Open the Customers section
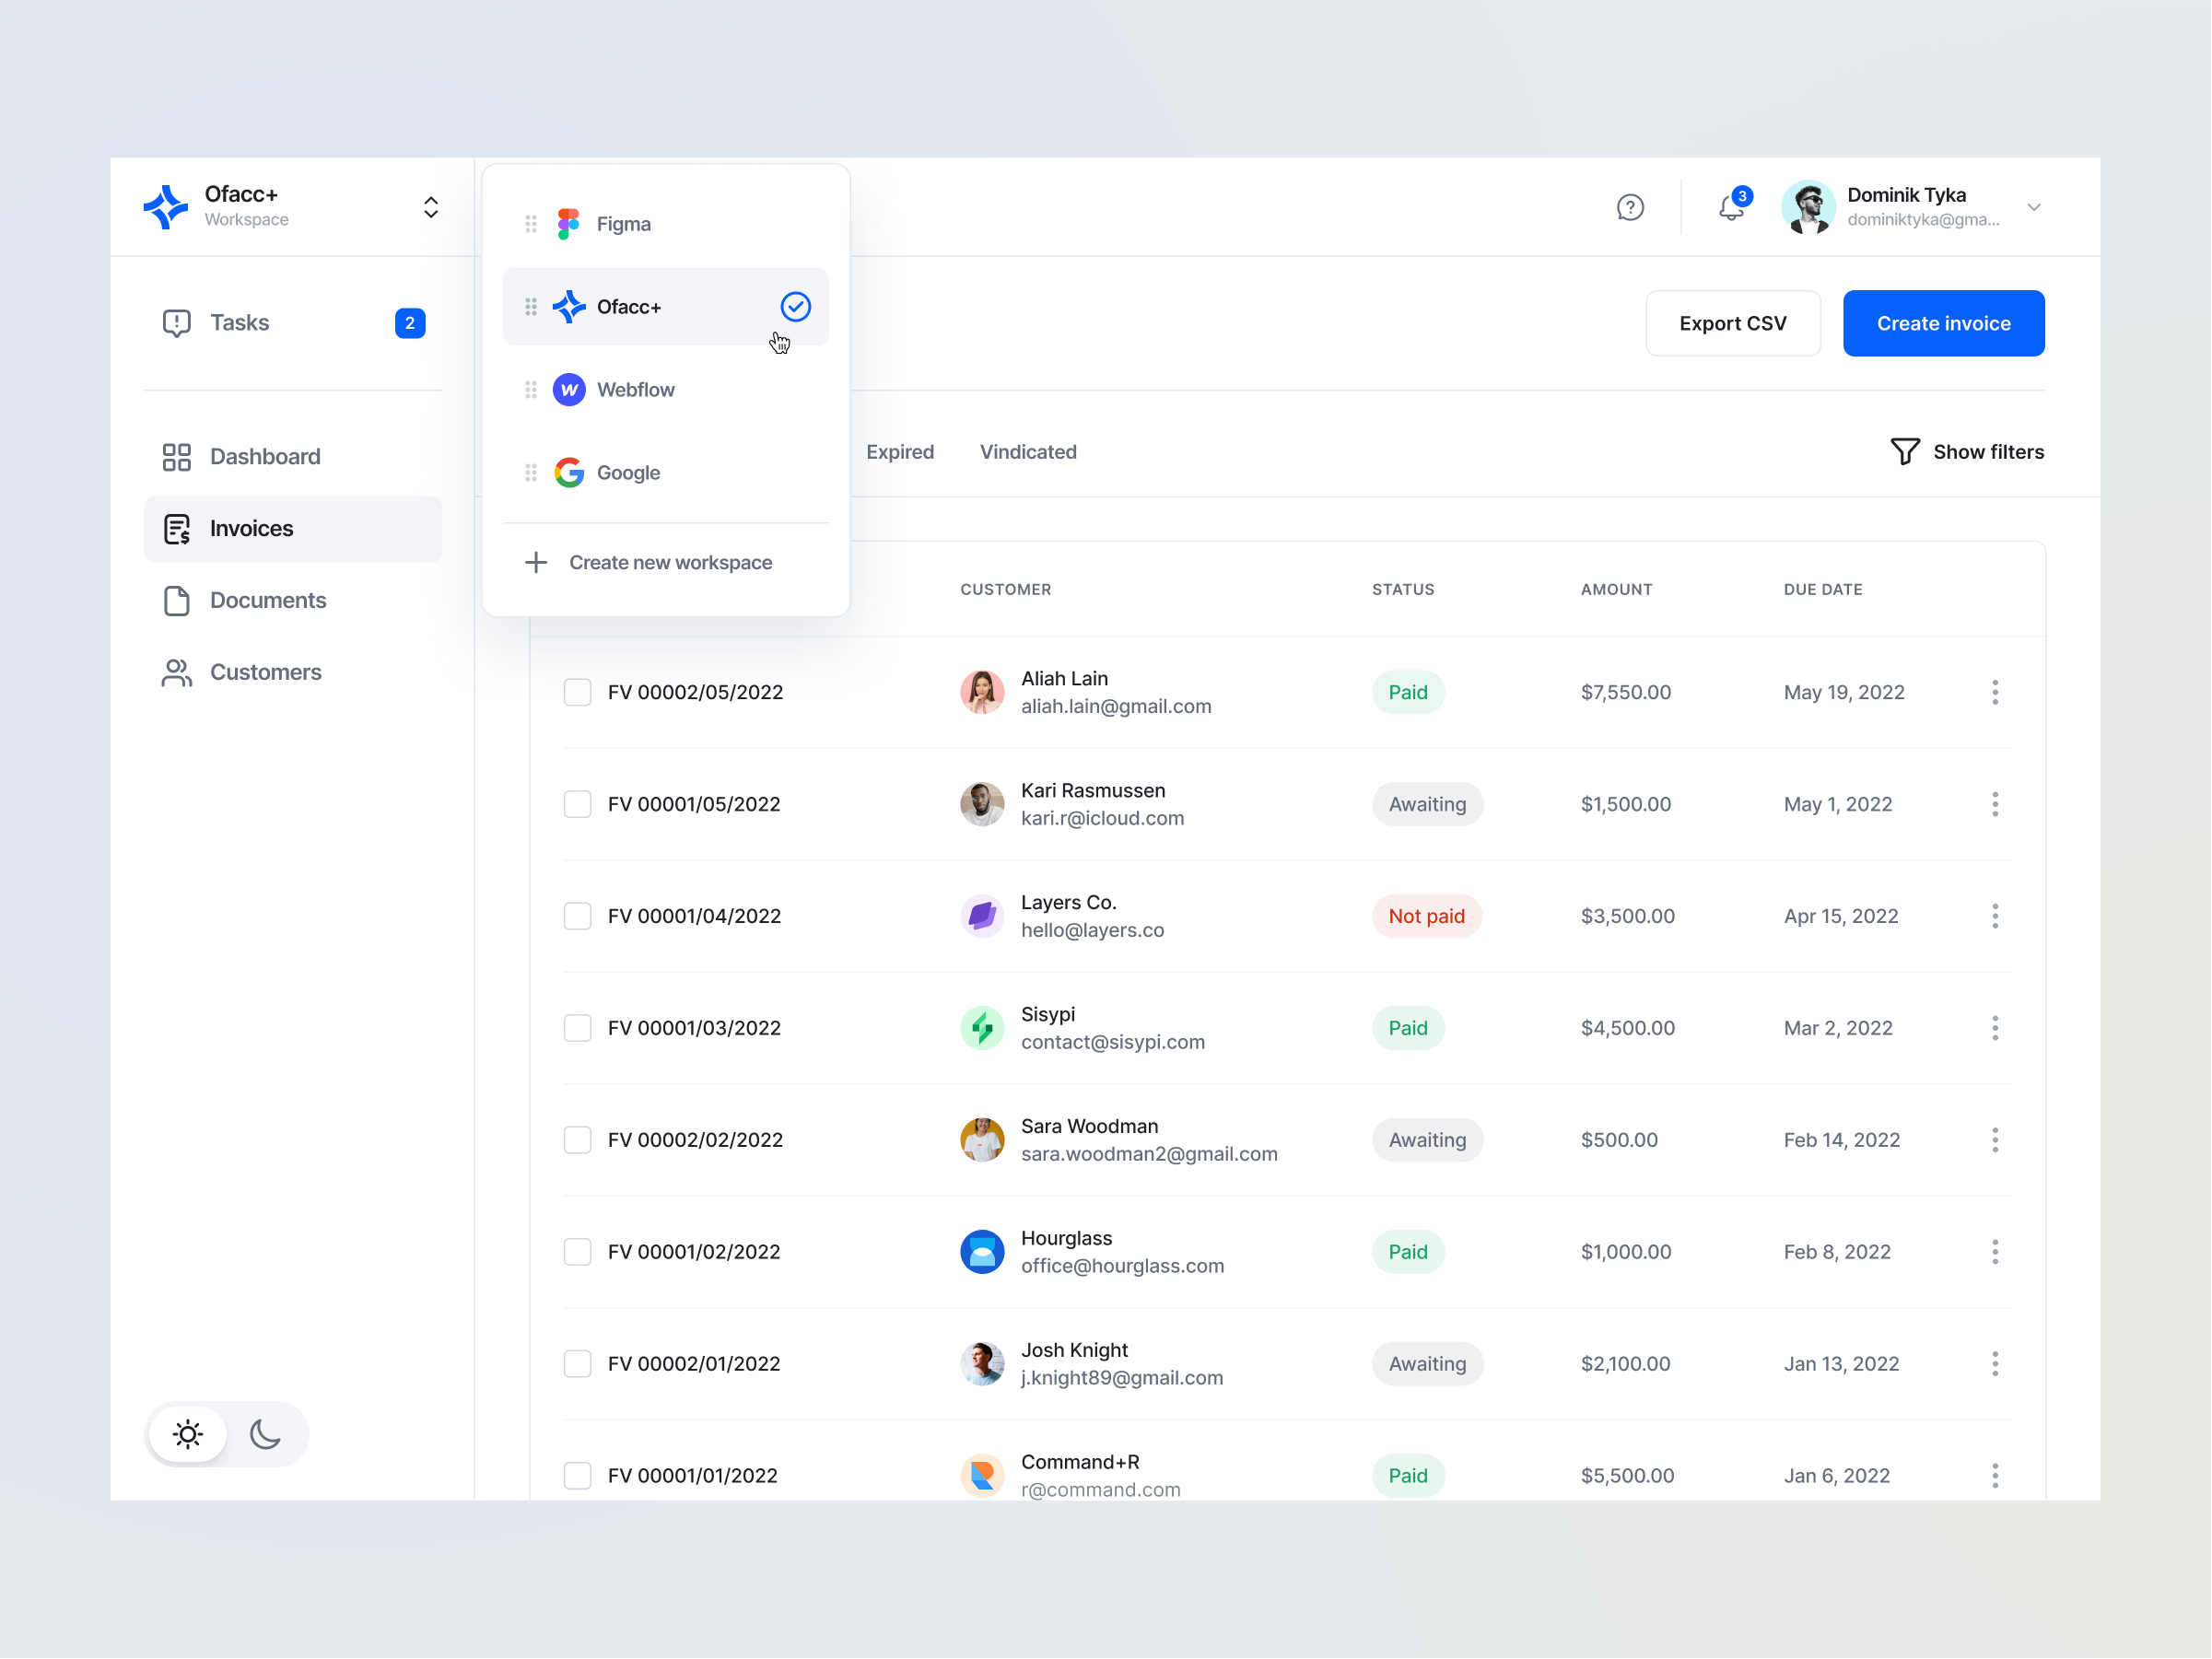 coord(265,671)
